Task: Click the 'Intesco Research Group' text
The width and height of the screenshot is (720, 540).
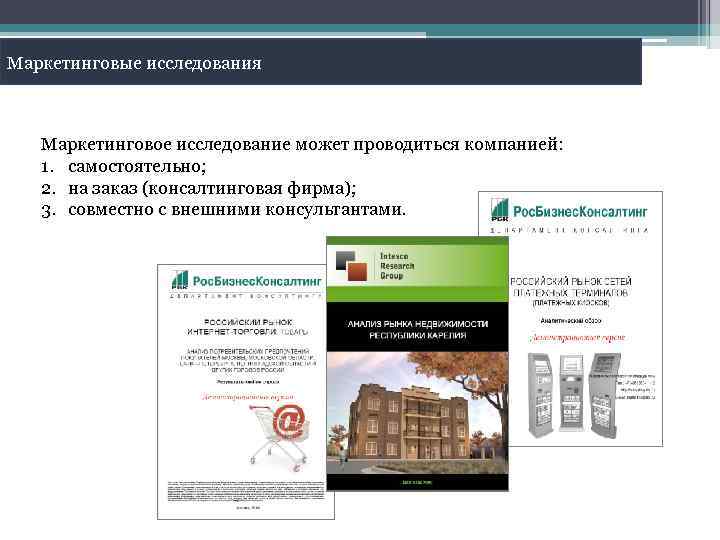Action: (x=397, y=266)
